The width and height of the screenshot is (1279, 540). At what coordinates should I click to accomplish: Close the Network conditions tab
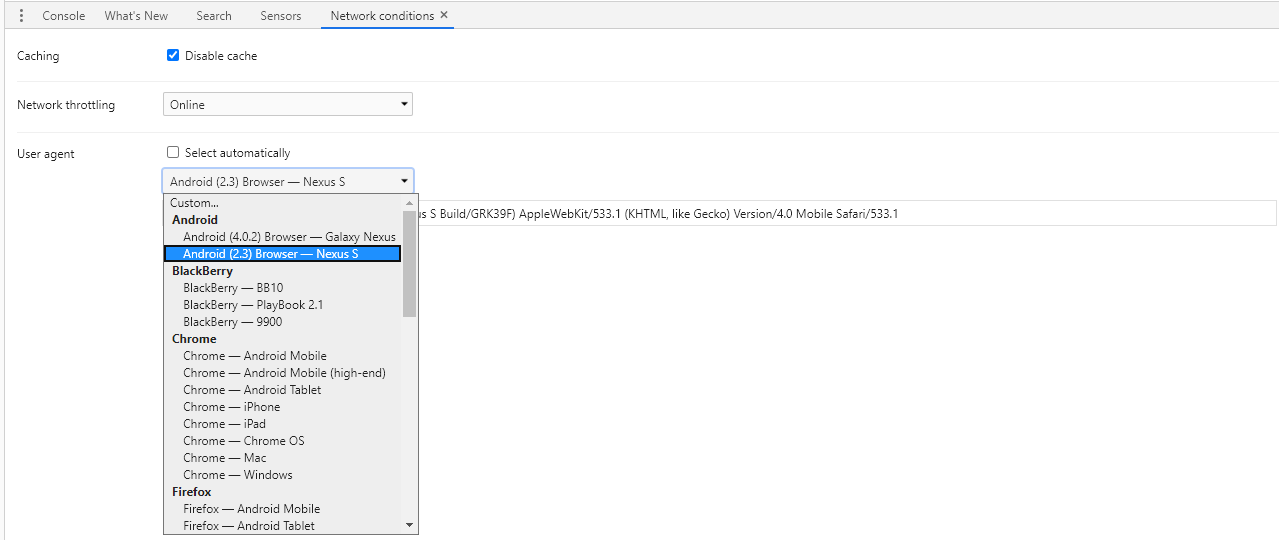pos(444,15)
